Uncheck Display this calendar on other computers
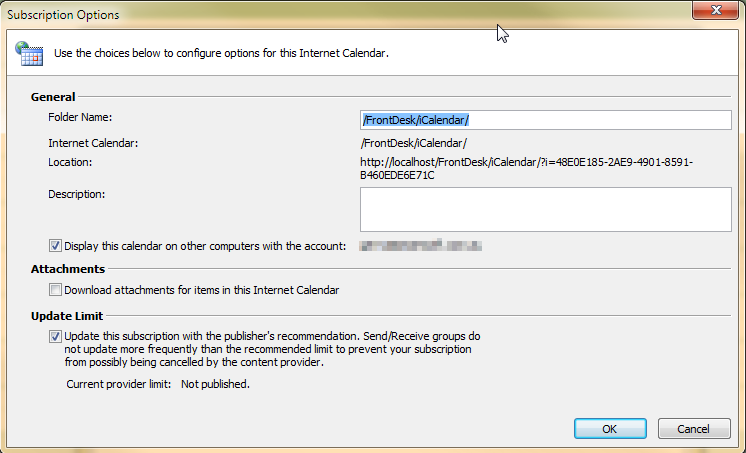Image resolution: width=746 pixels, height=453 pixels. (x=55, y=246)
